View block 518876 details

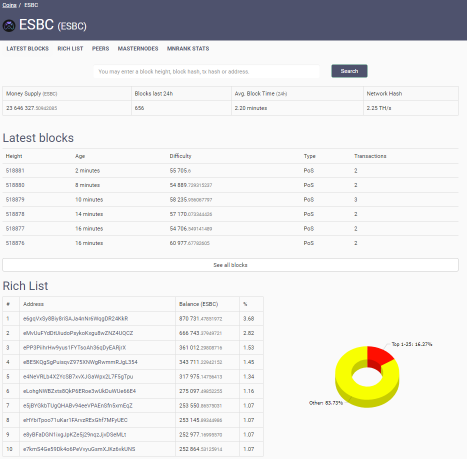coord(15,243)
